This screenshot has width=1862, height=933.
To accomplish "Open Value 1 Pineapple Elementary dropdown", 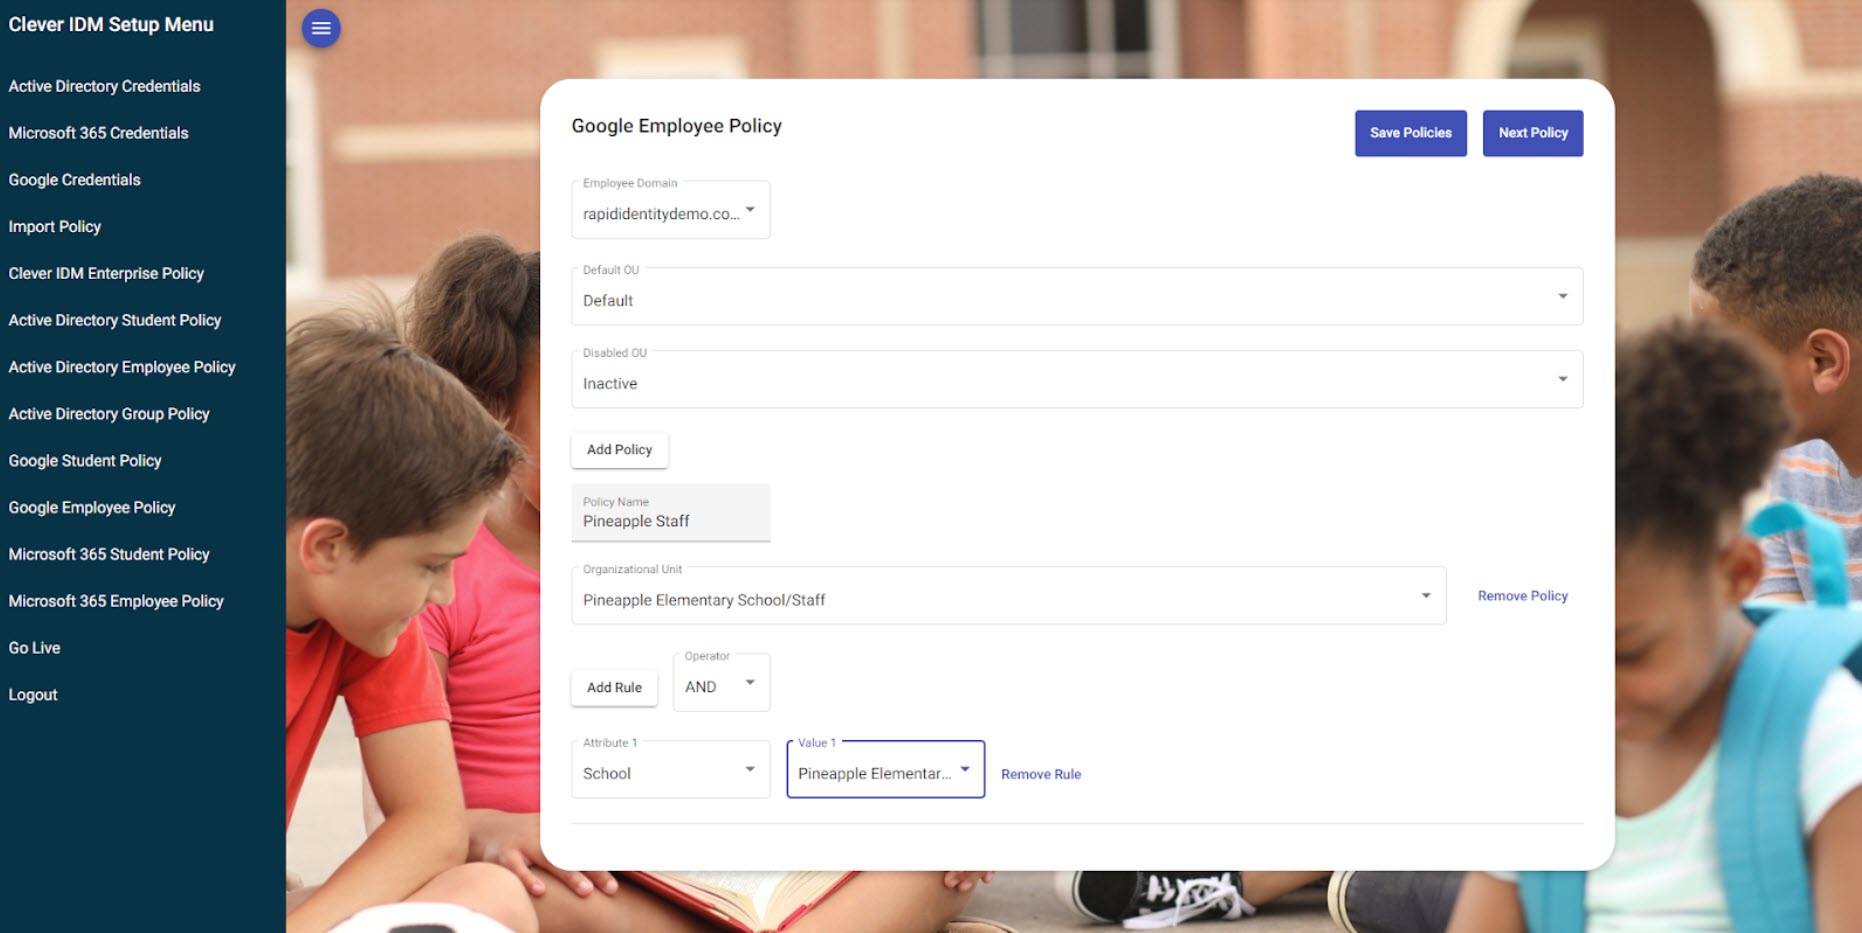I will pyautogui.click(x=885, y=769).
